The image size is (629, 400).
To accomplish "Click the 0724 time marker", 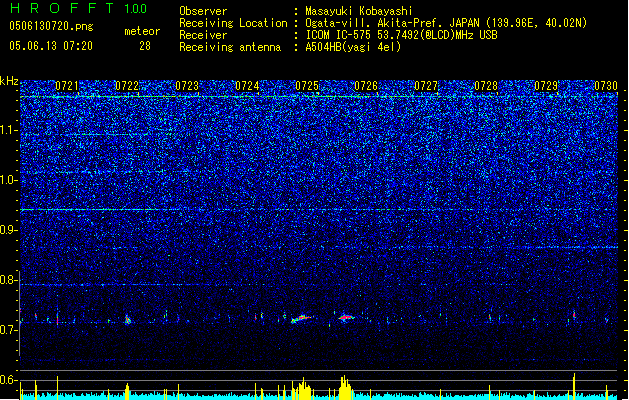I will click(247, 86).
